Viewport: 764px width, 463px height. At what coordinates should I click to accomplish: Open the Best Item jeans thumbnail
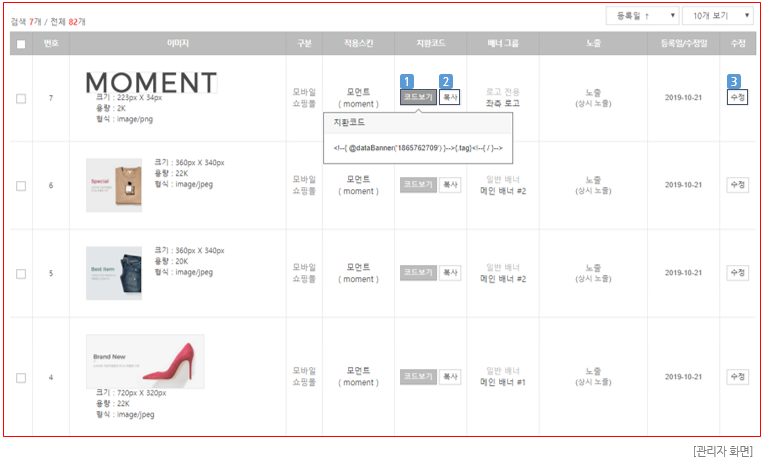[114, 272]
